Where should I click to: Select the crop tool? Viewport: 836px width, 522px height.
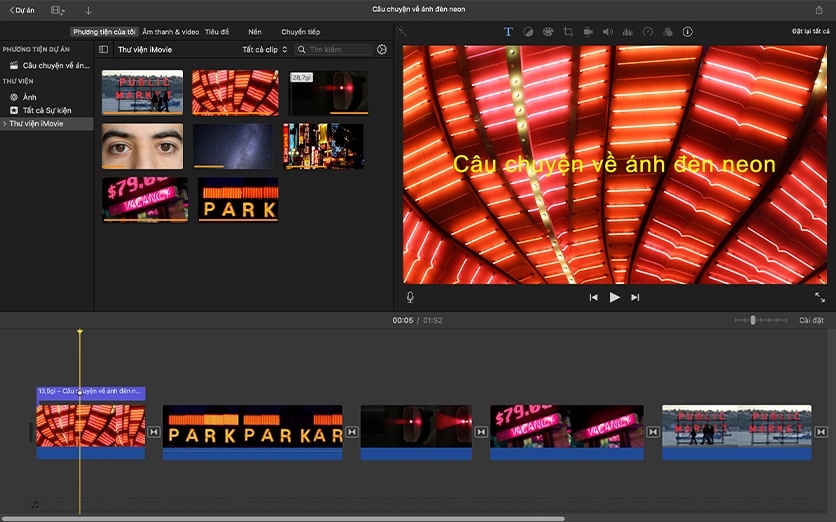click(568, 32)
